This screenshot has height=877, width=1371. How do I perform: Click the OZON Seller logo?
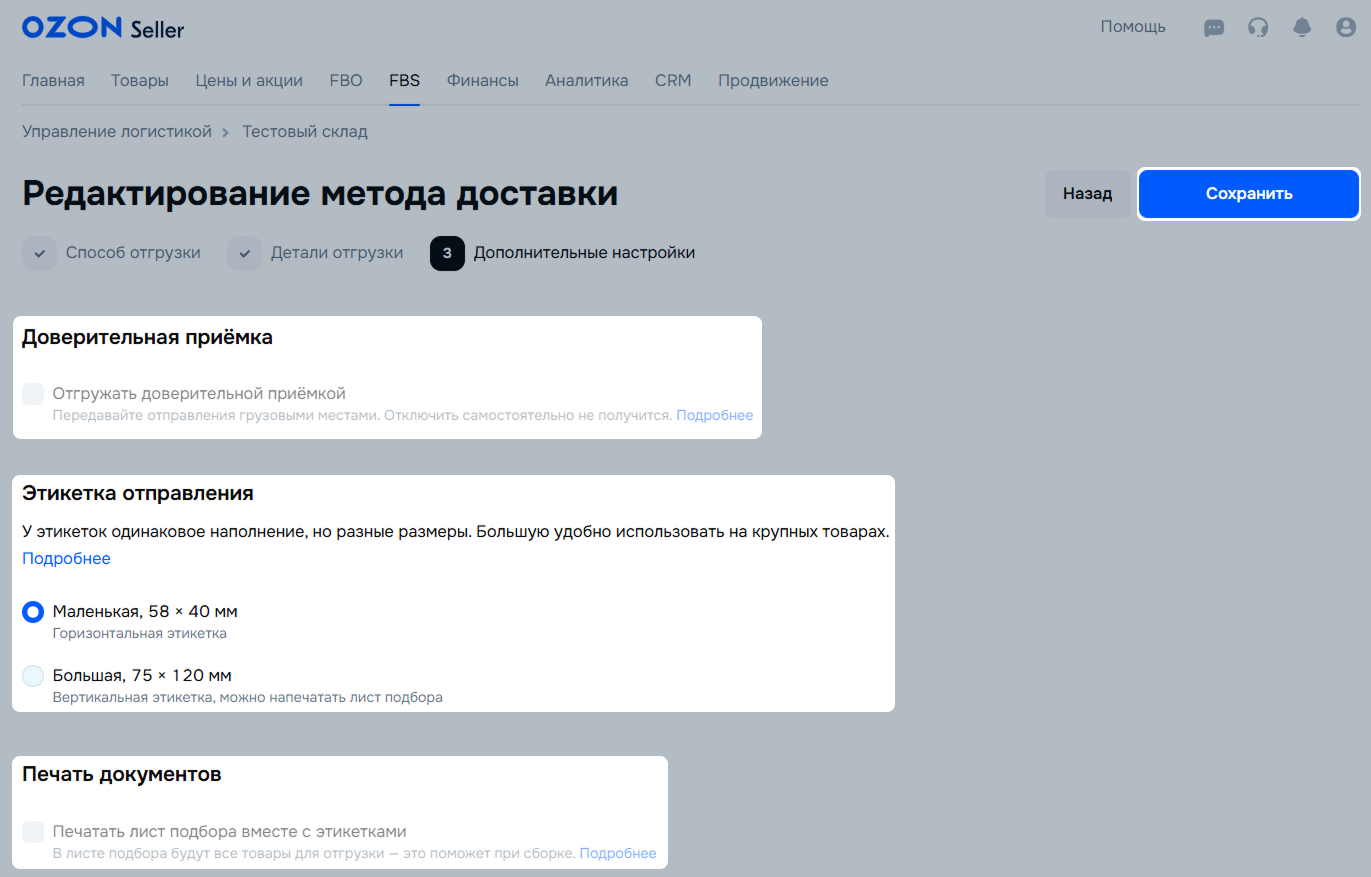(103, 28)
